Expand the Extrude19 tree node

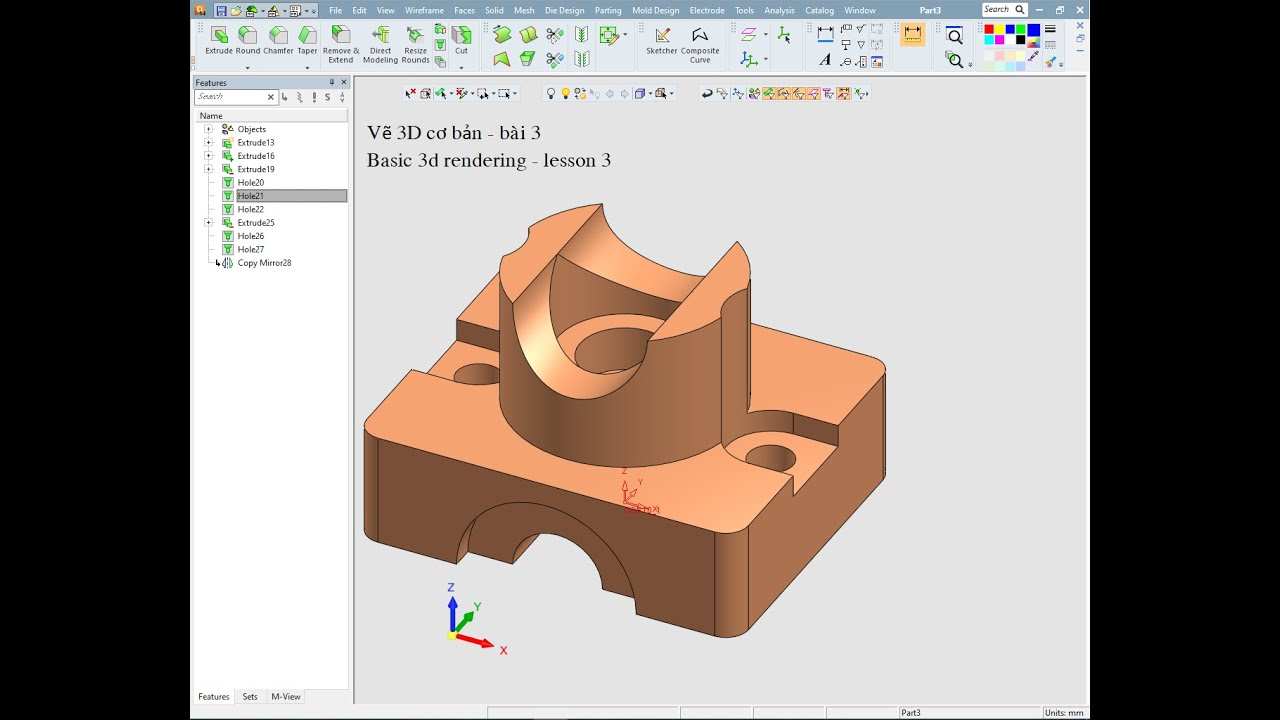click(x=209, y=169)
